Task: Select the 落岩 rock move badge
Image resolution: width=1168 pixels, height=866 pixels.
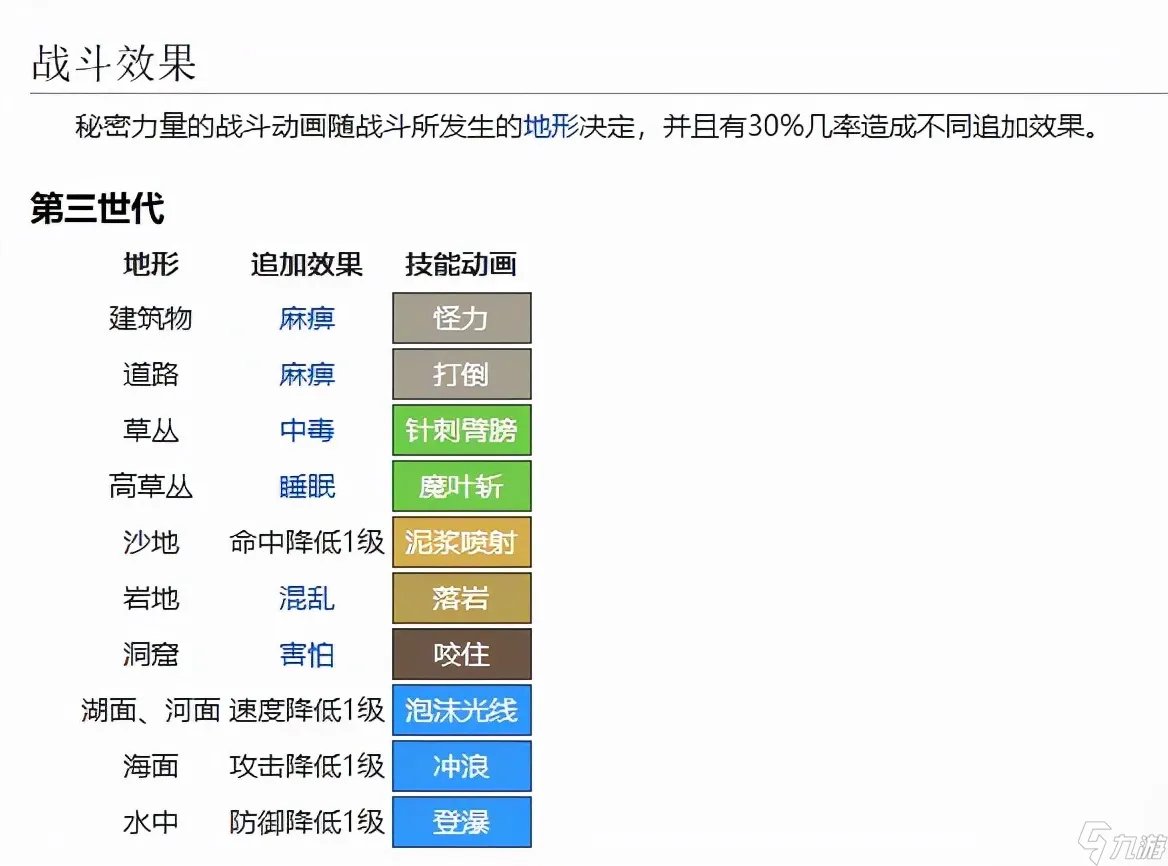Action: click(x=461, y=598)
